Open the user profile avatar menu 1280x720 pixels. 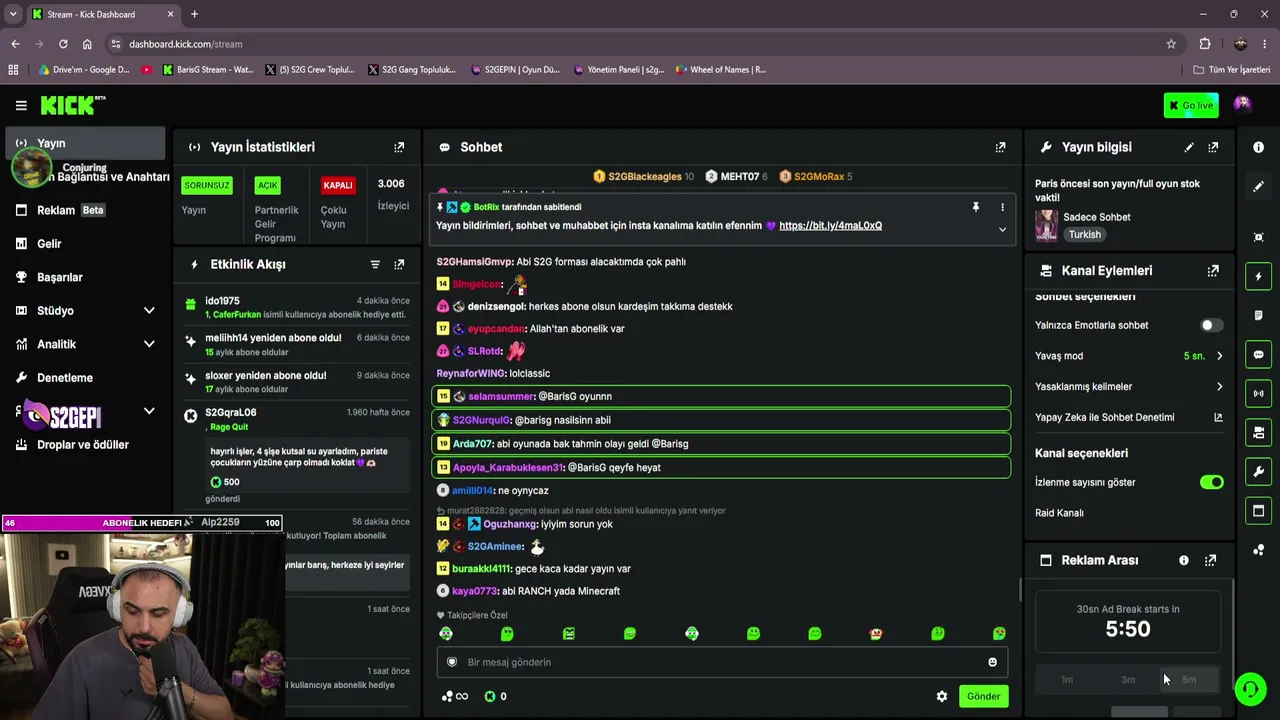tap(1242, 104)
